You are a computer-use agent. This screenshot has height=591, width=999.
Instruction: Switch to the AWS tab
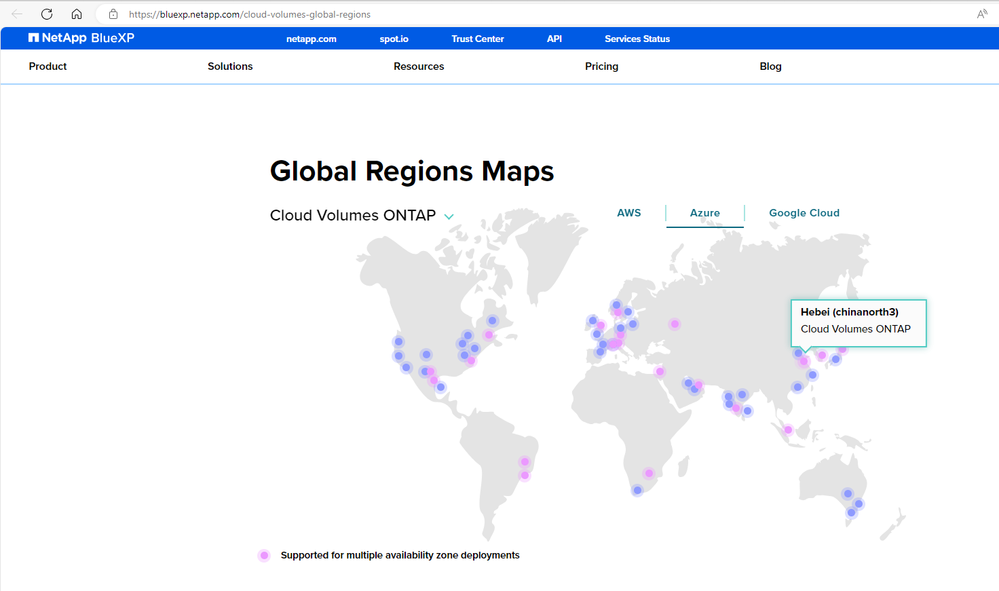[x=629, y=213]
